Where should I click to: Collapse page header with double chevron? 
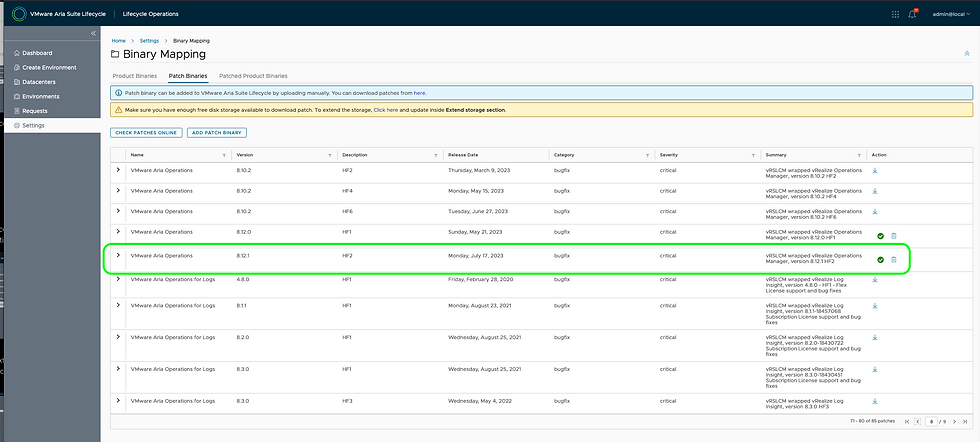point(967,54)
